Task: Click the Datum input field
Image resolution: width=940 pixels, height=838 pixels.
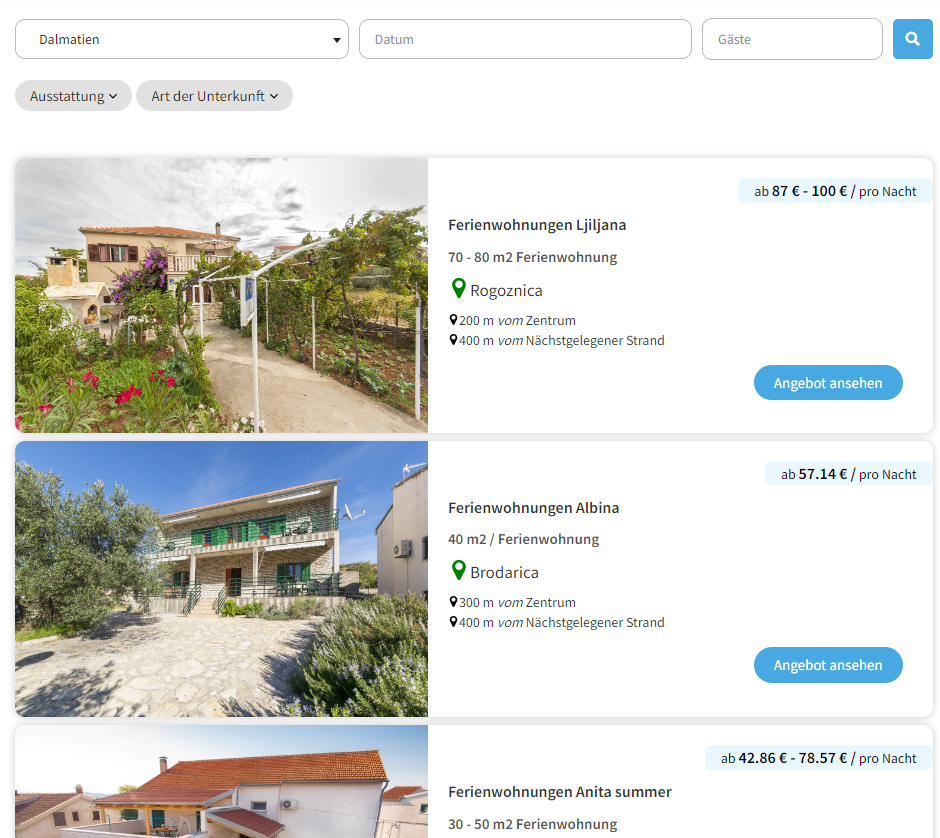Action: coord(525,39)
